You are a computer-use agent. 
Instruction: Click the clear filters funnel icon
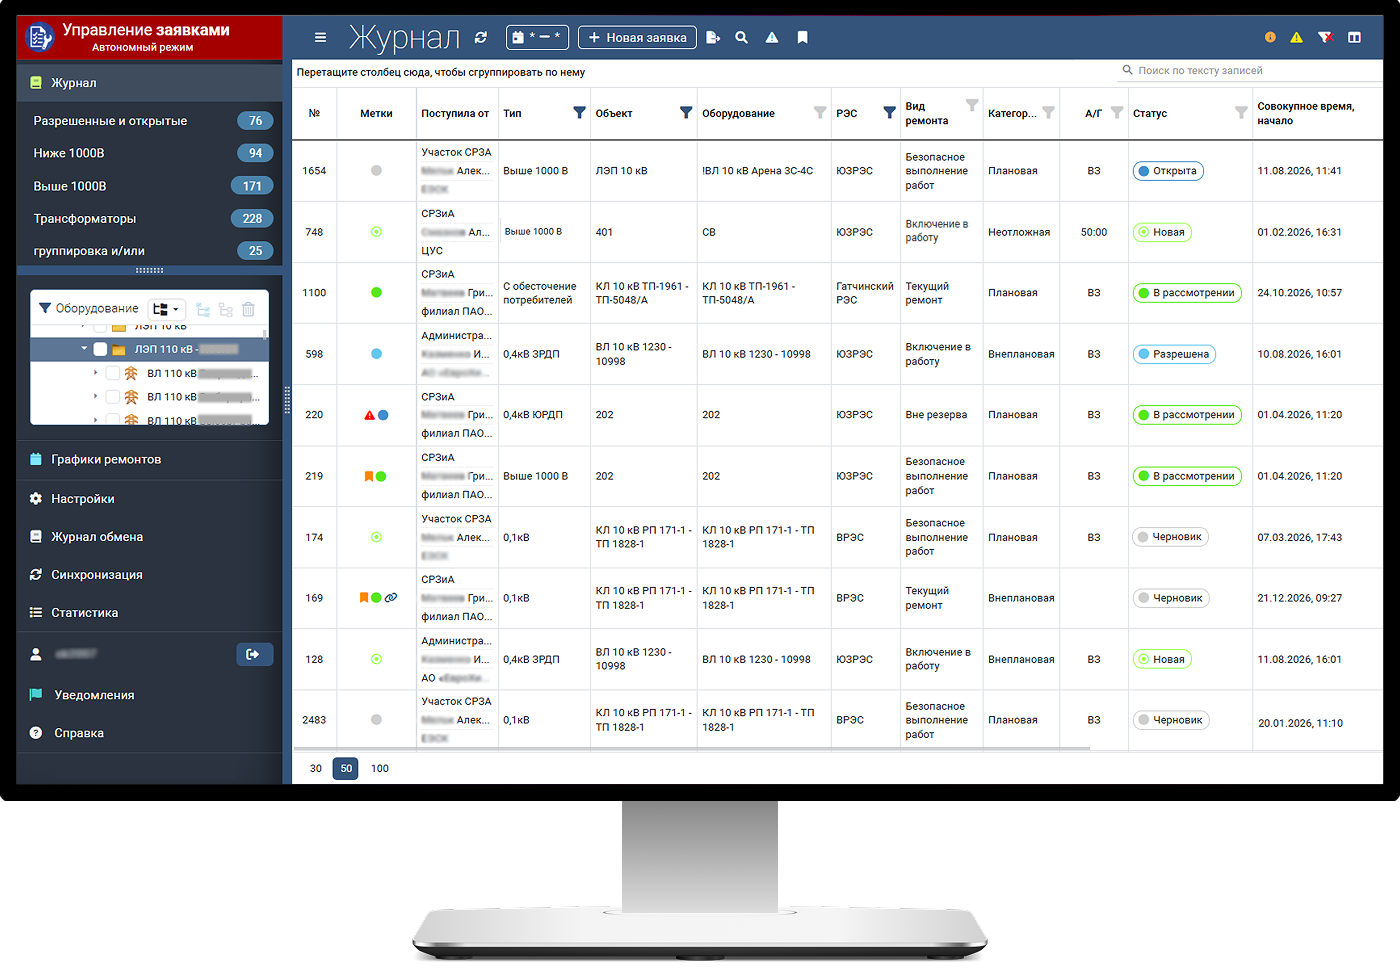point(1326,38)
